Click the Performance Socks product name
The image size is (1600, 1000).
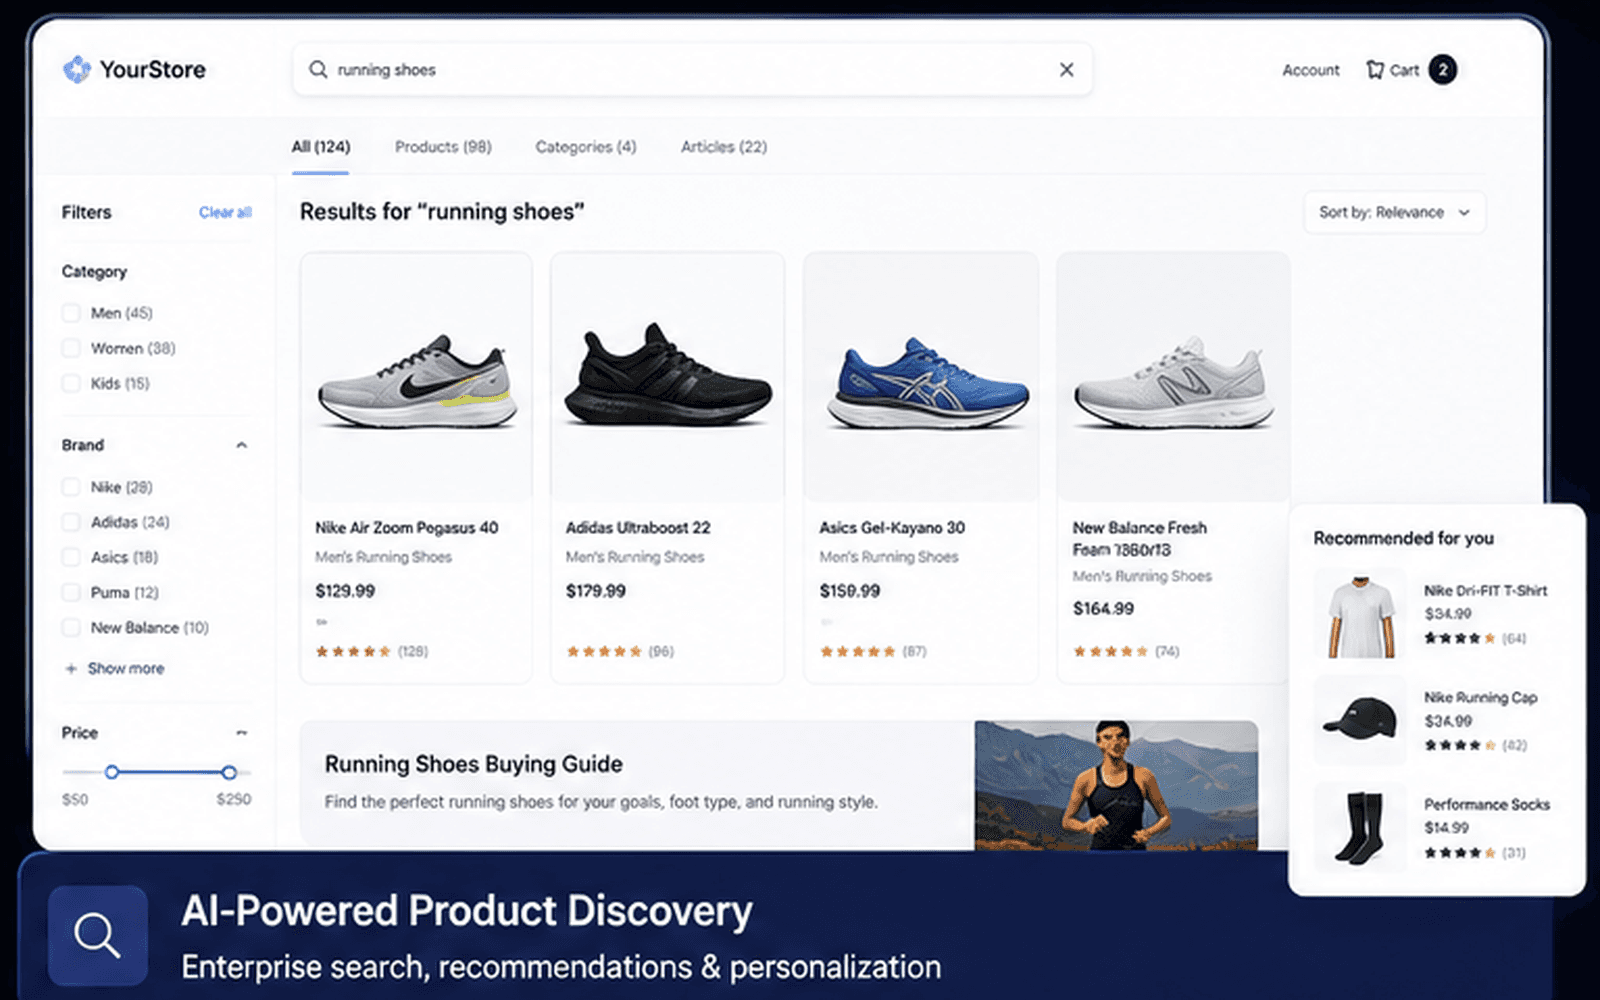pos(1487,805)
